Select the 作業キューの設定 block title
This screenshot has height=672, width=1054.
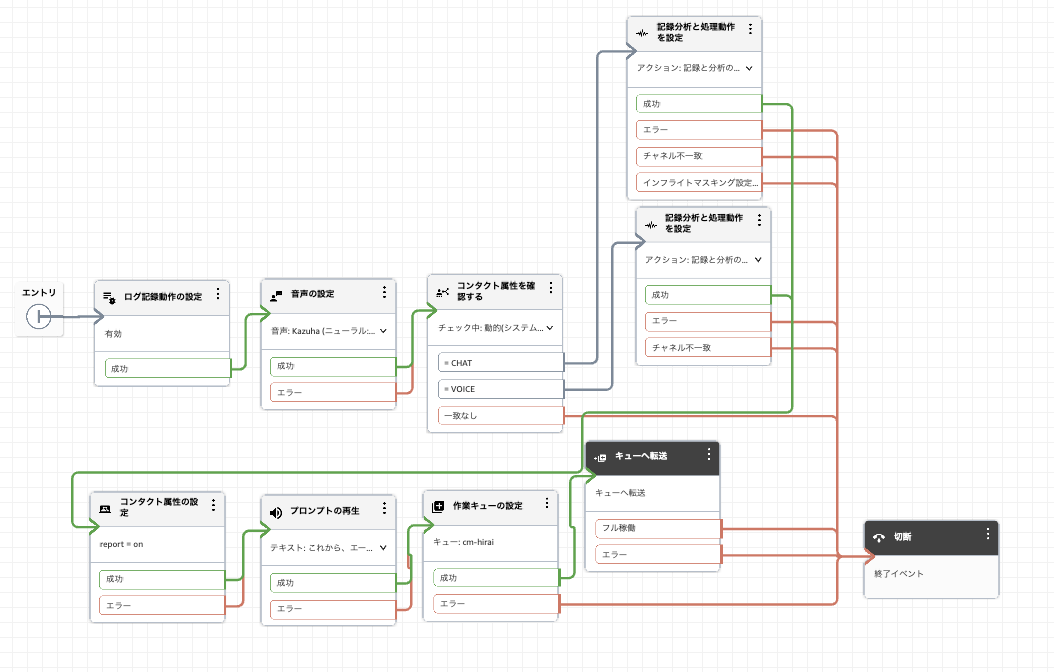(x=487, y=506)
